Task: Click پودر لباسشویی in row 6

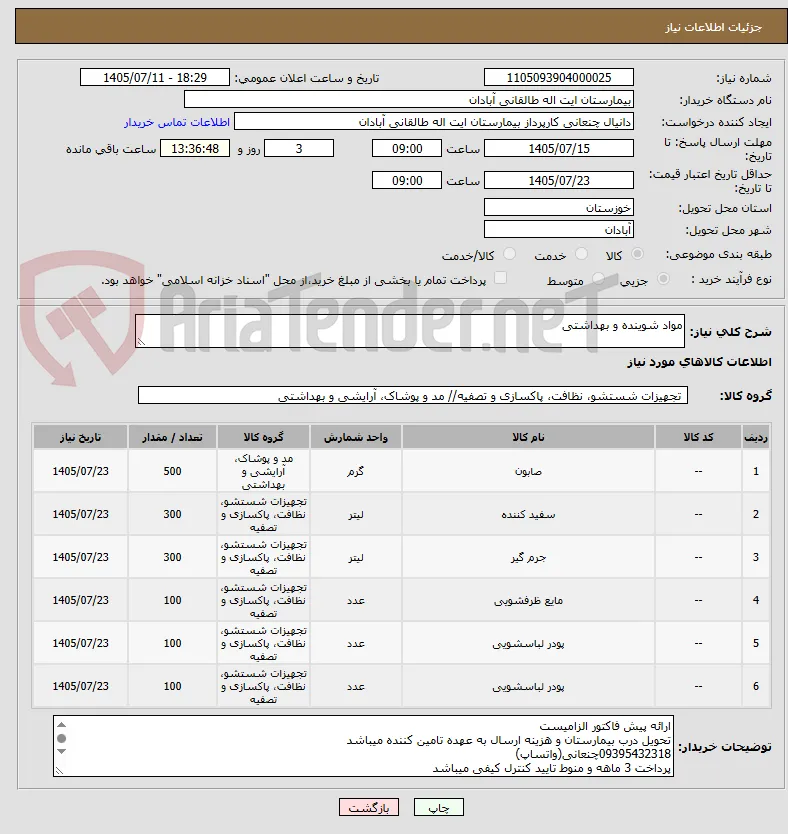Action: tap(528, 687)
